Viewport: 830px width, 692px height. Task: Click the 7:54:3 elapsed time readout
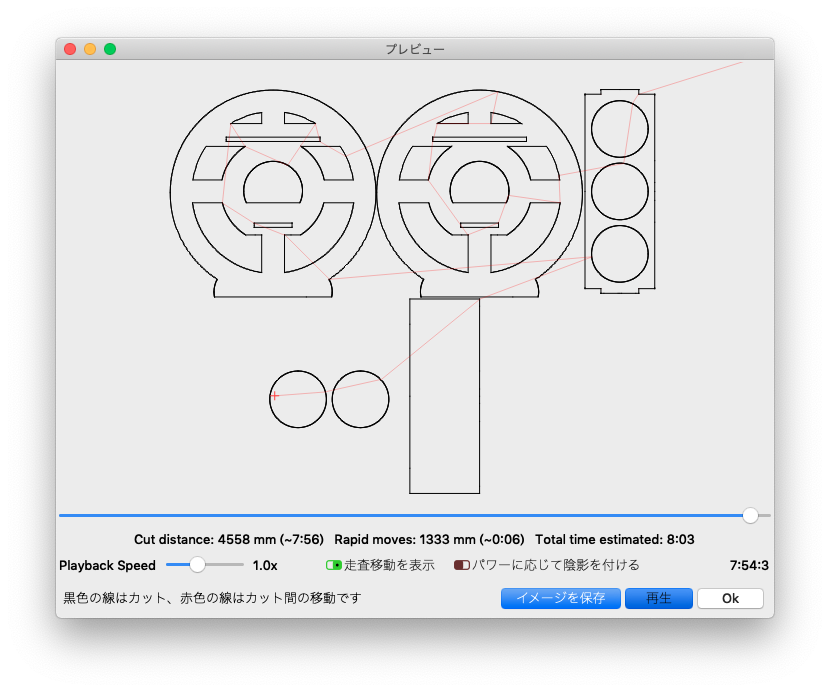[749, 565]
